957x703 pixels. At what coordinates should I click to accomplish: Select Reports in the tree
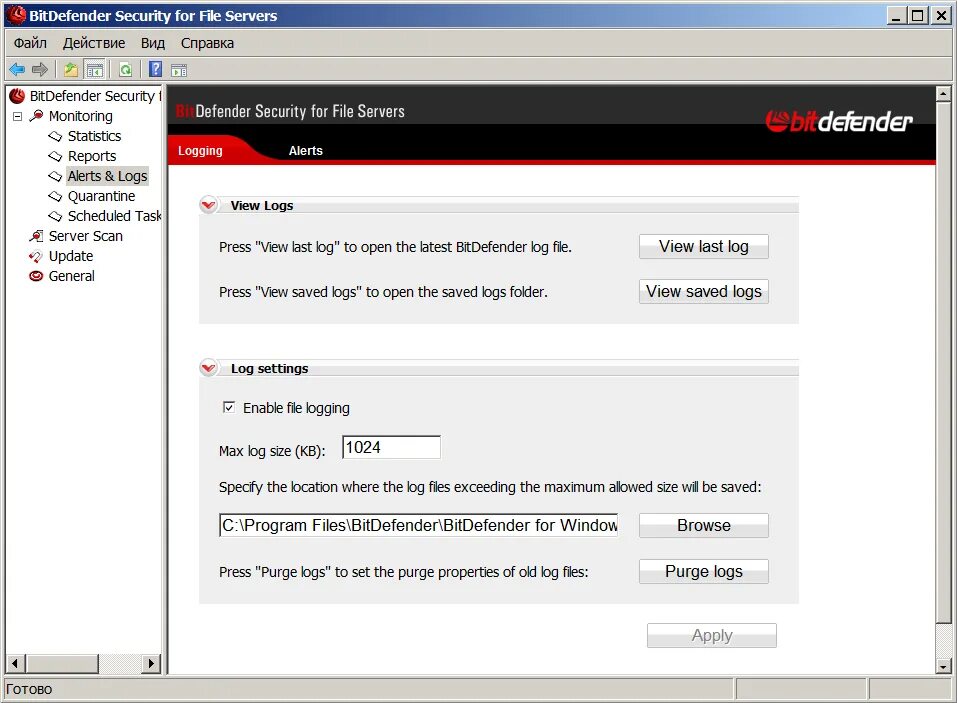pos(92,156)
